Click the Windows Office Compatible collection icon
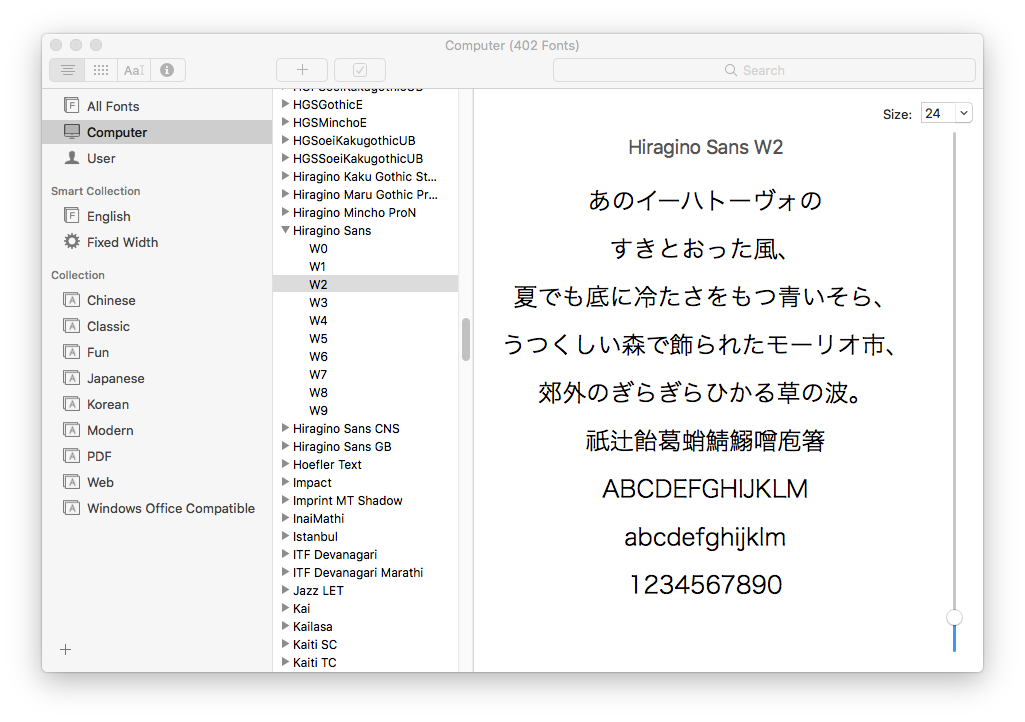Screen dimensions: 1025x722 pyautogui.click(x=71, y=508)
